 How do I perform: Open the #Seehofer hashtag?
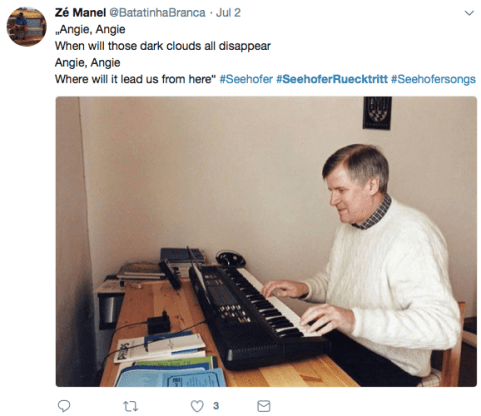click(246, 79)
